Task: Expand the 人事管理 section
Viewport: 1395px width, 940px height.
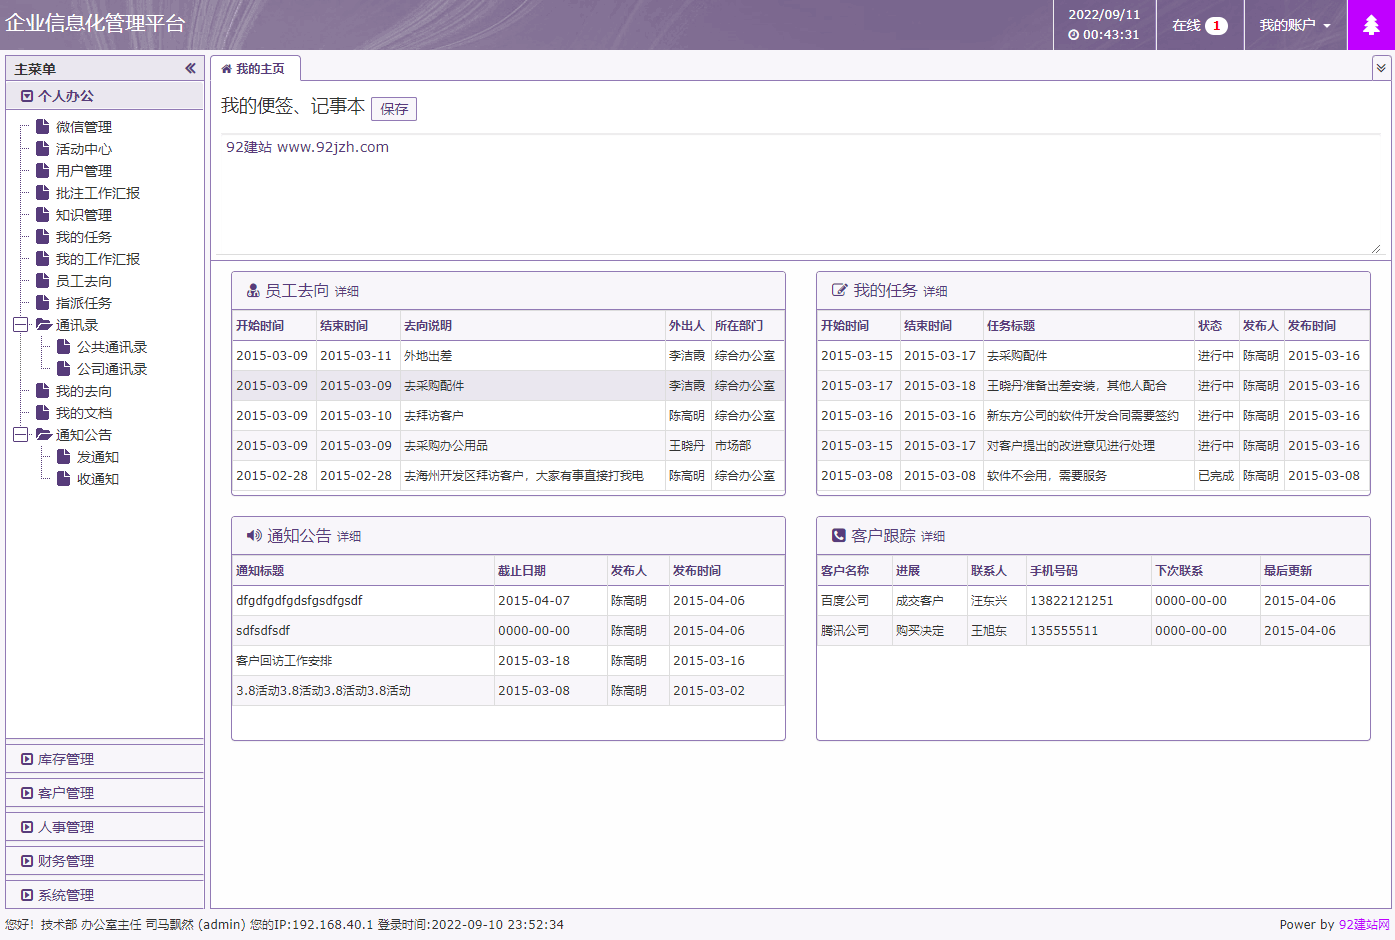Action: [x=105, y=827]
